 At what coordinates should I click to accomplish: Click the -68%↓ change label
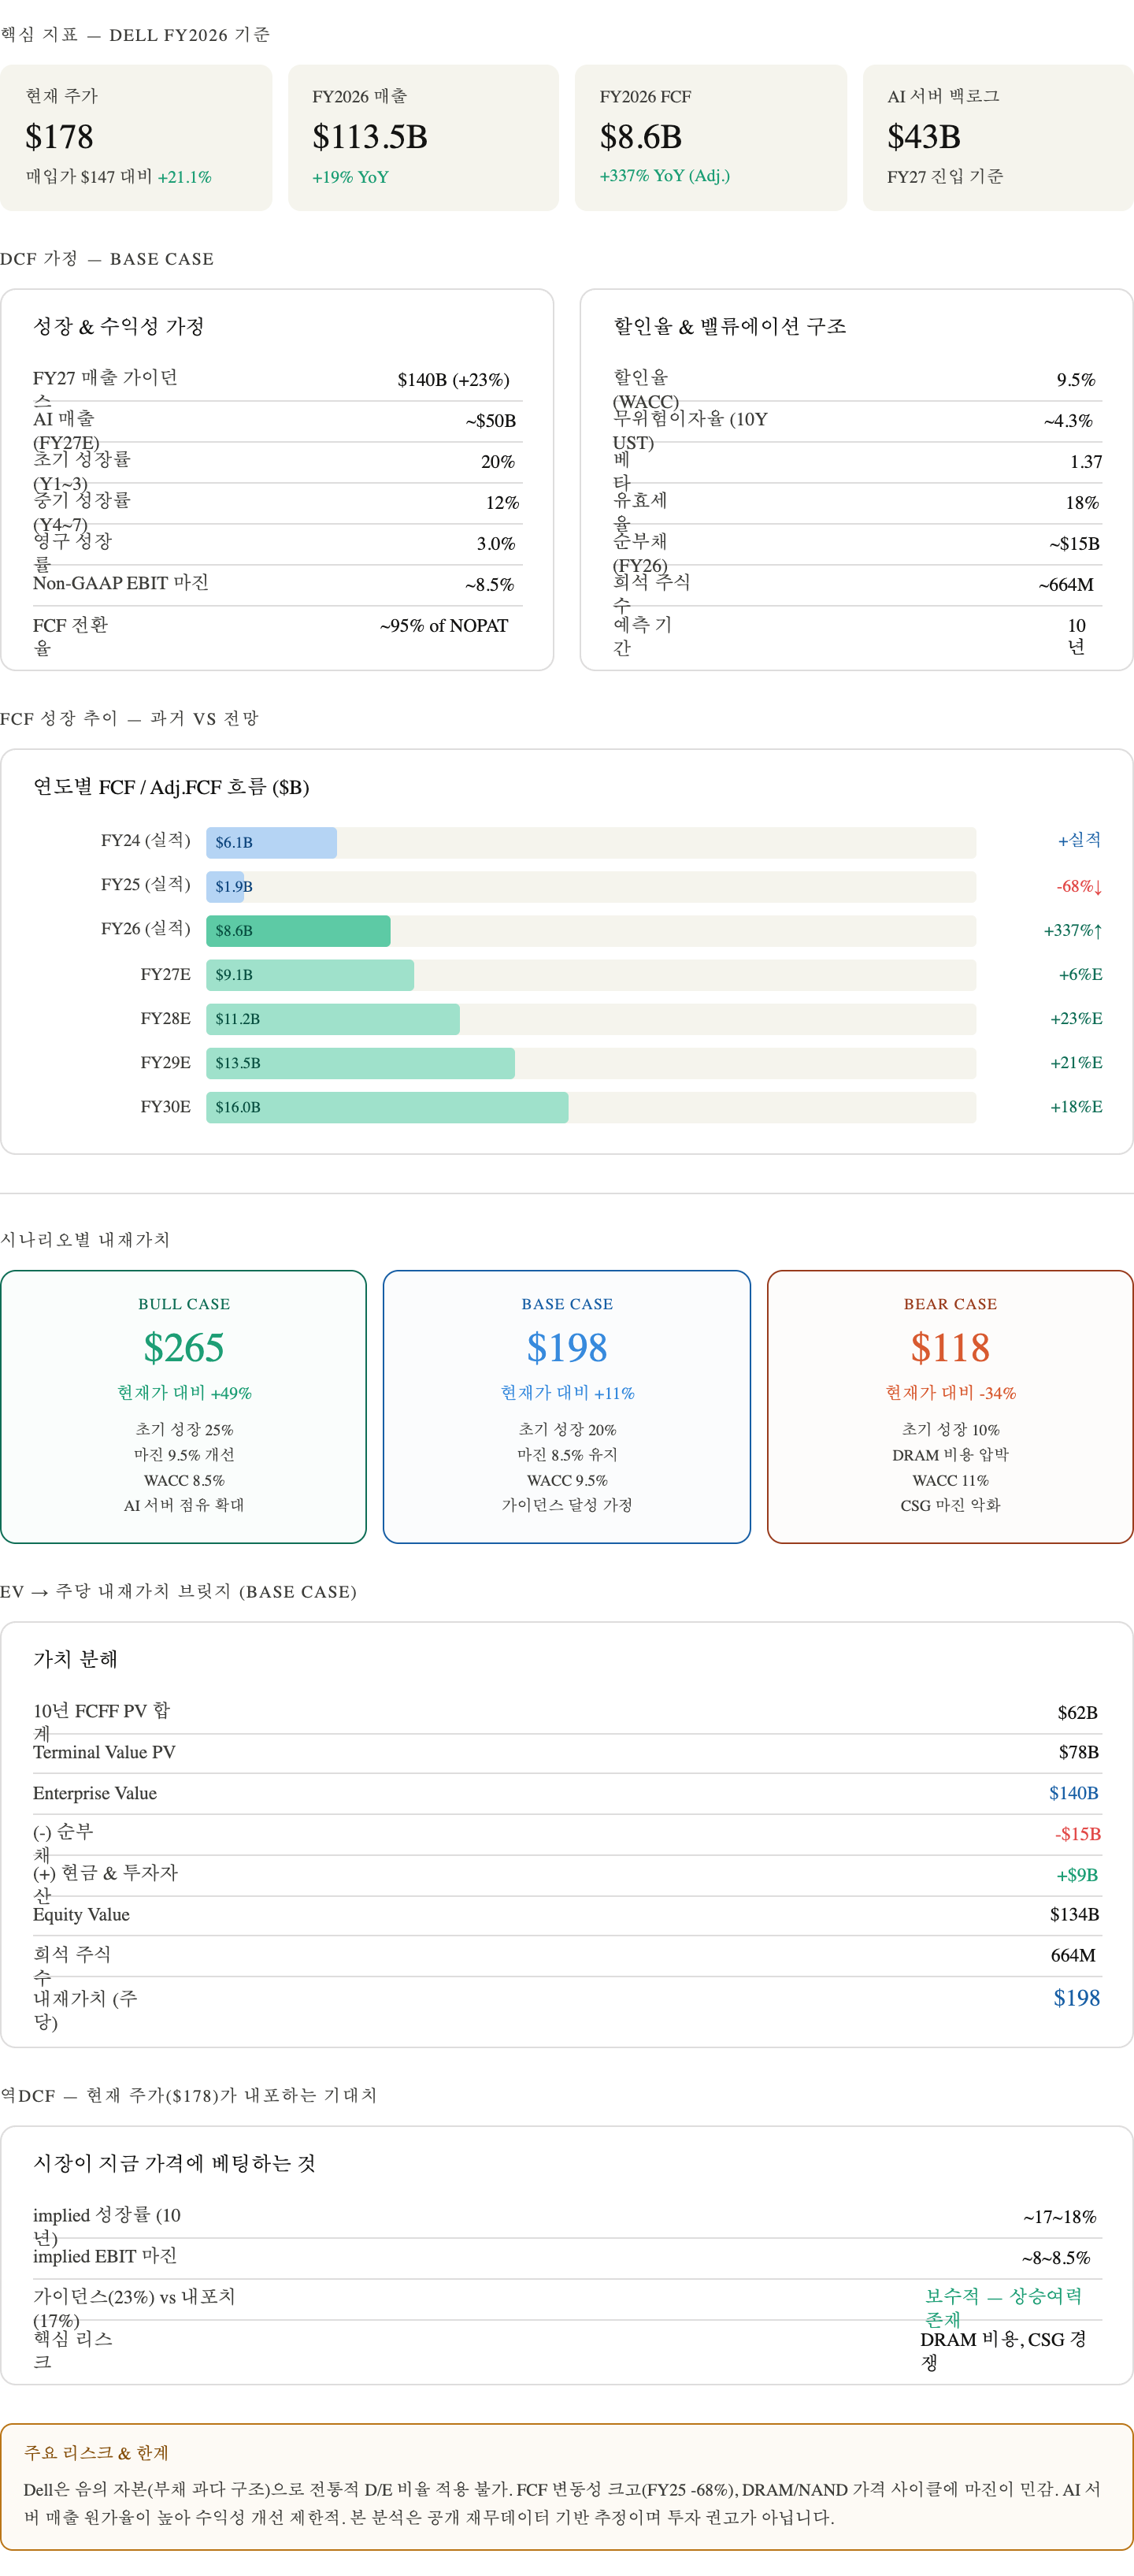coord(1079,887)
